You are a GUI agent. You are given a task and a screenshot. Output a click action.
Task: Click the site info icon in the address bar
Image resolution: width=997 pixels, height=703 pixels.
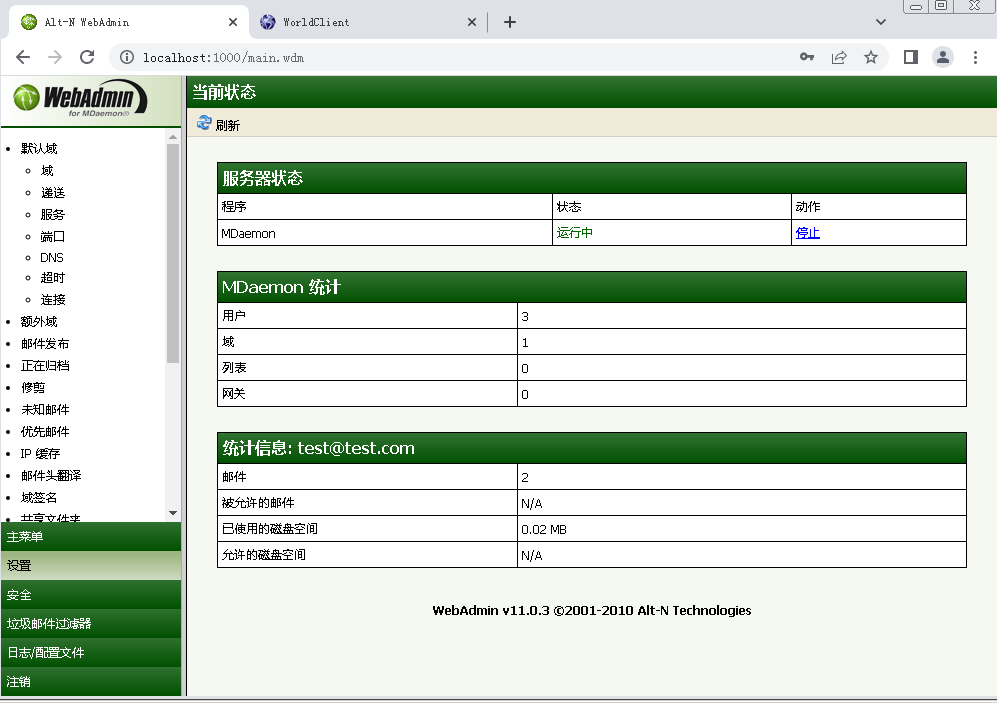tap(127, 57)
